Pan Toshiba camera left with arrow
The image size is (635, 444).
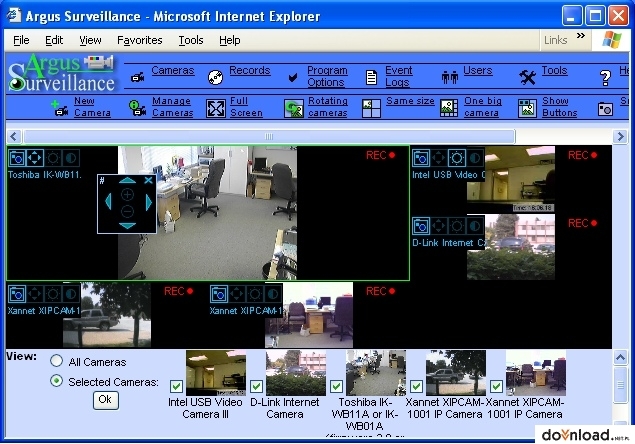[108, 202]
